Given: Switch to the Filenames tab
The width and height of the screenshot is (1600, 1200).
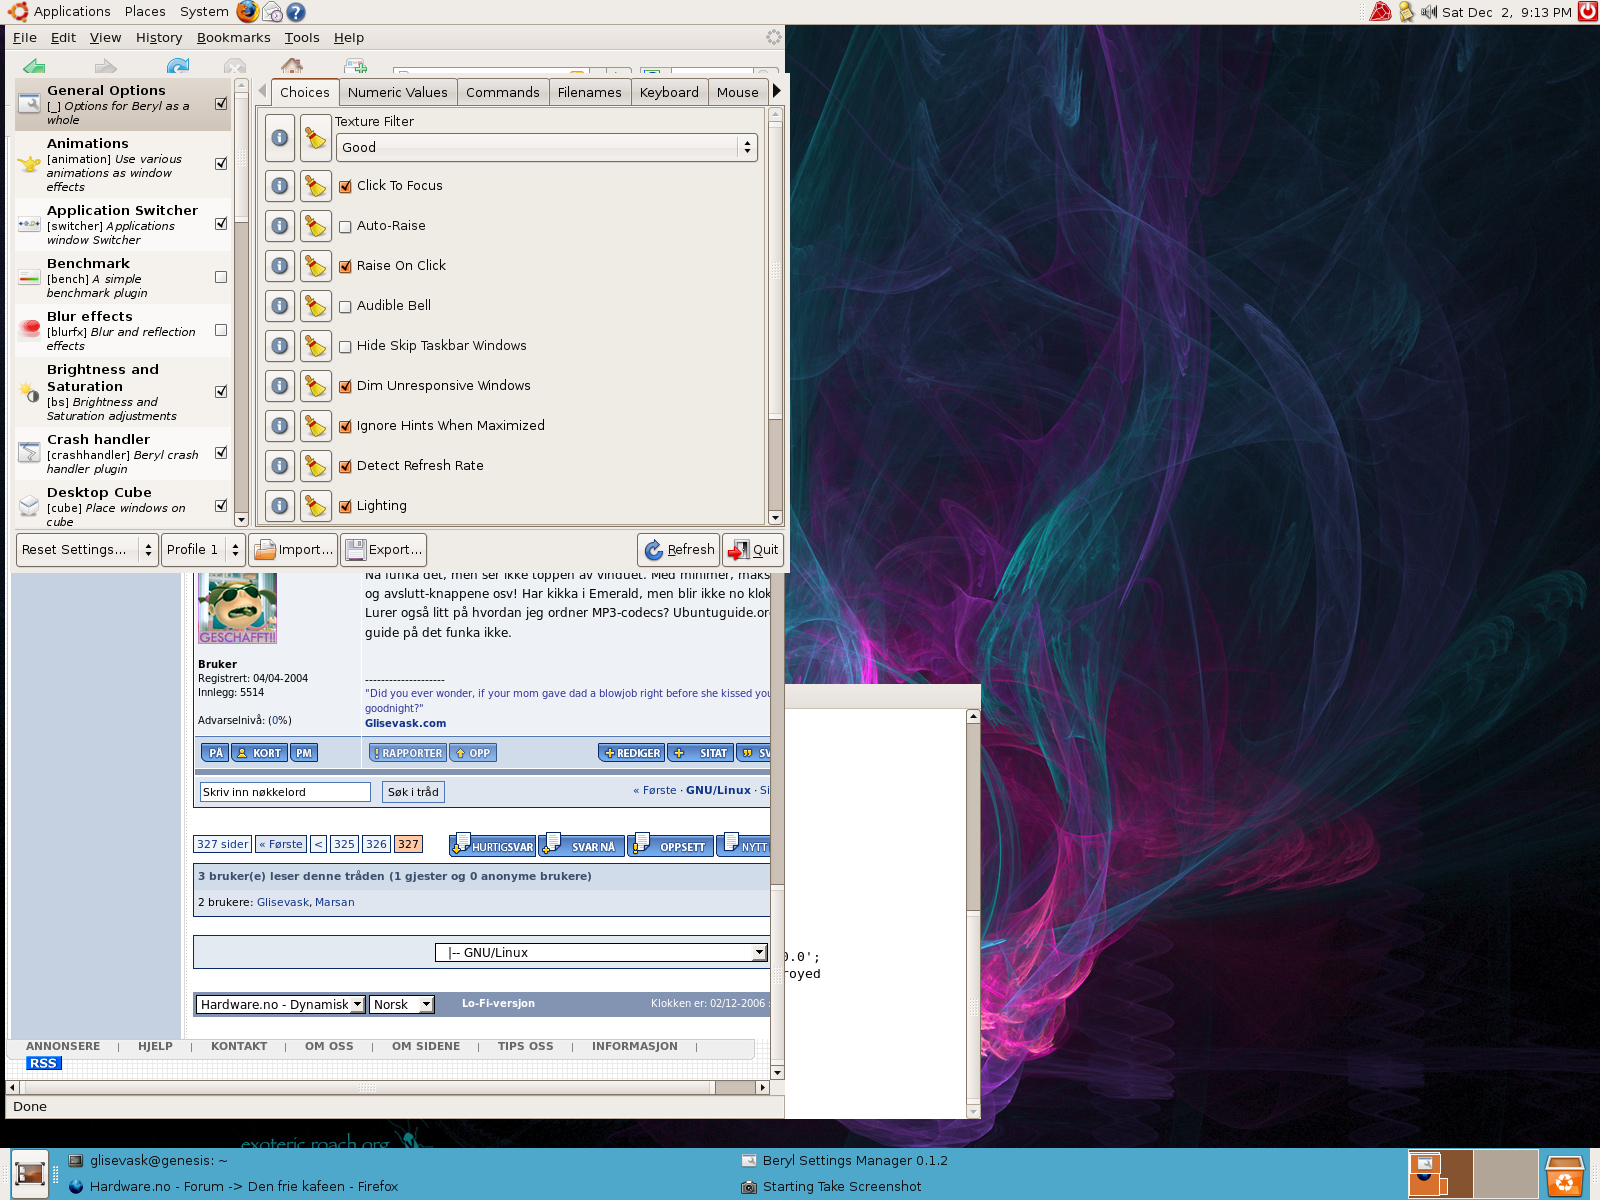Looking at the screenshot, I should pyautogui.click(x=590, y=92).
